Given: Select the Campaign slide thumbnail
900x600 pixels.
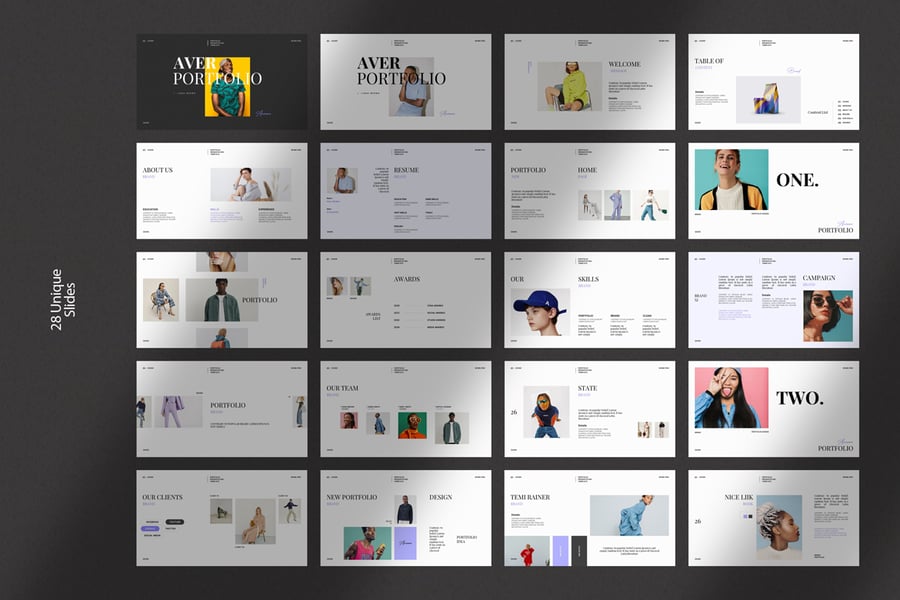Looking at the screenshot, I should click(773, 300).
